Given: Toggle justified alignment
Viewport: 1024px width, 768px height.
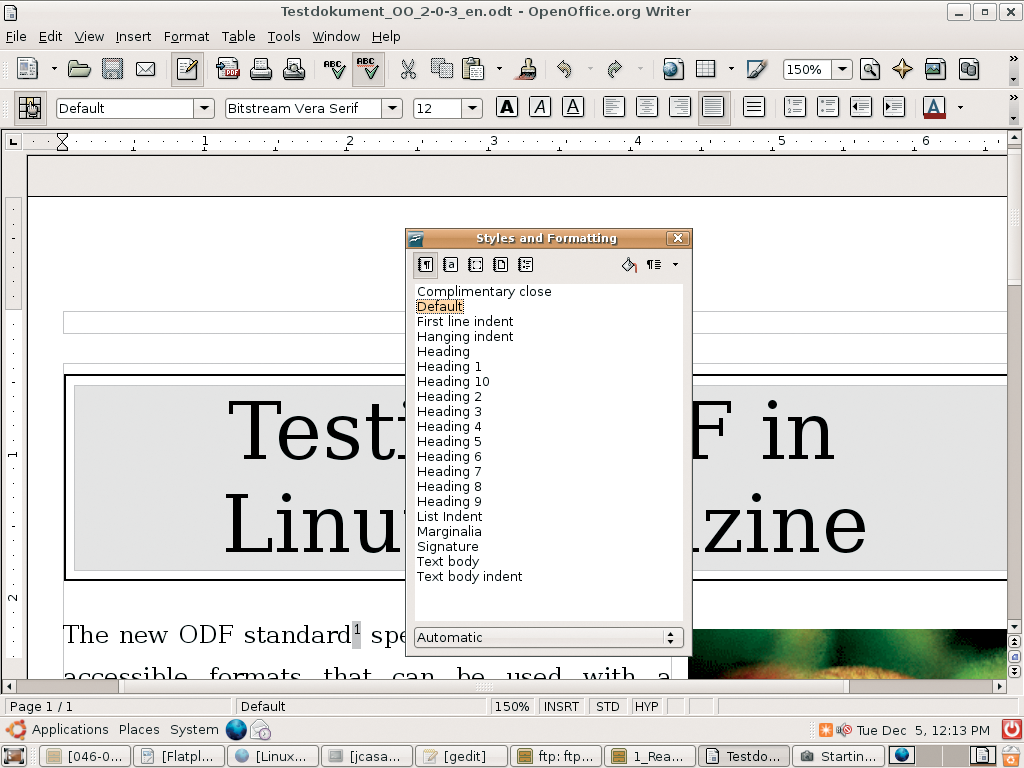Looking at the screenshot, I should [x=713, y=107].
